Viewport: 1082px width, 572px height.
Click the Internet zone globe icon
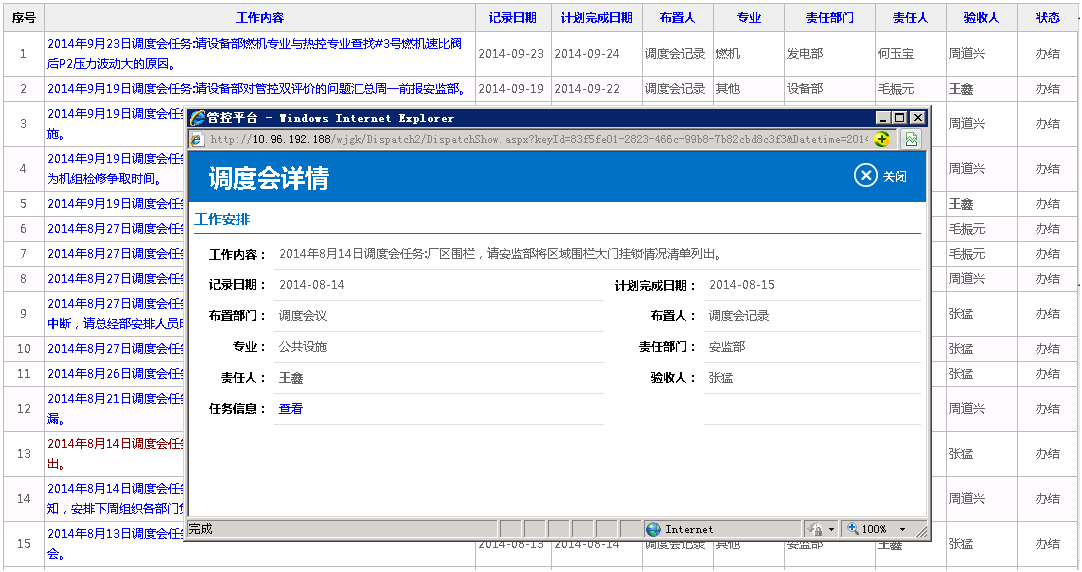coord(653,529)
